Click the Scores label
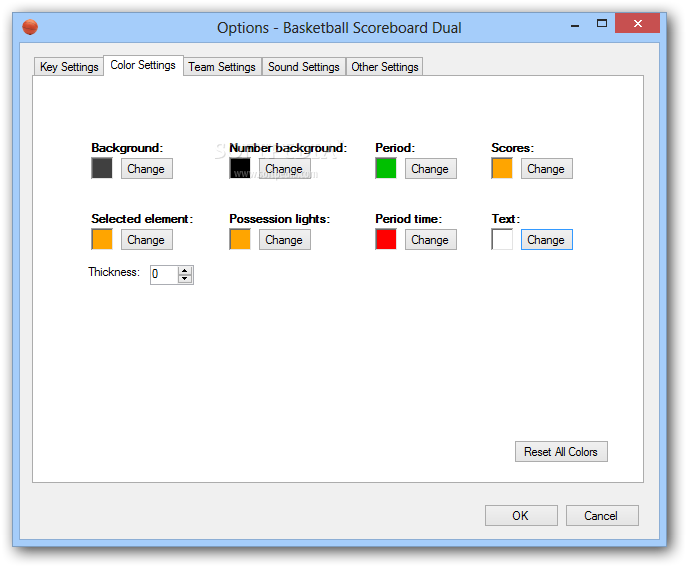687x567 pixels. click(x=513, y=148)
